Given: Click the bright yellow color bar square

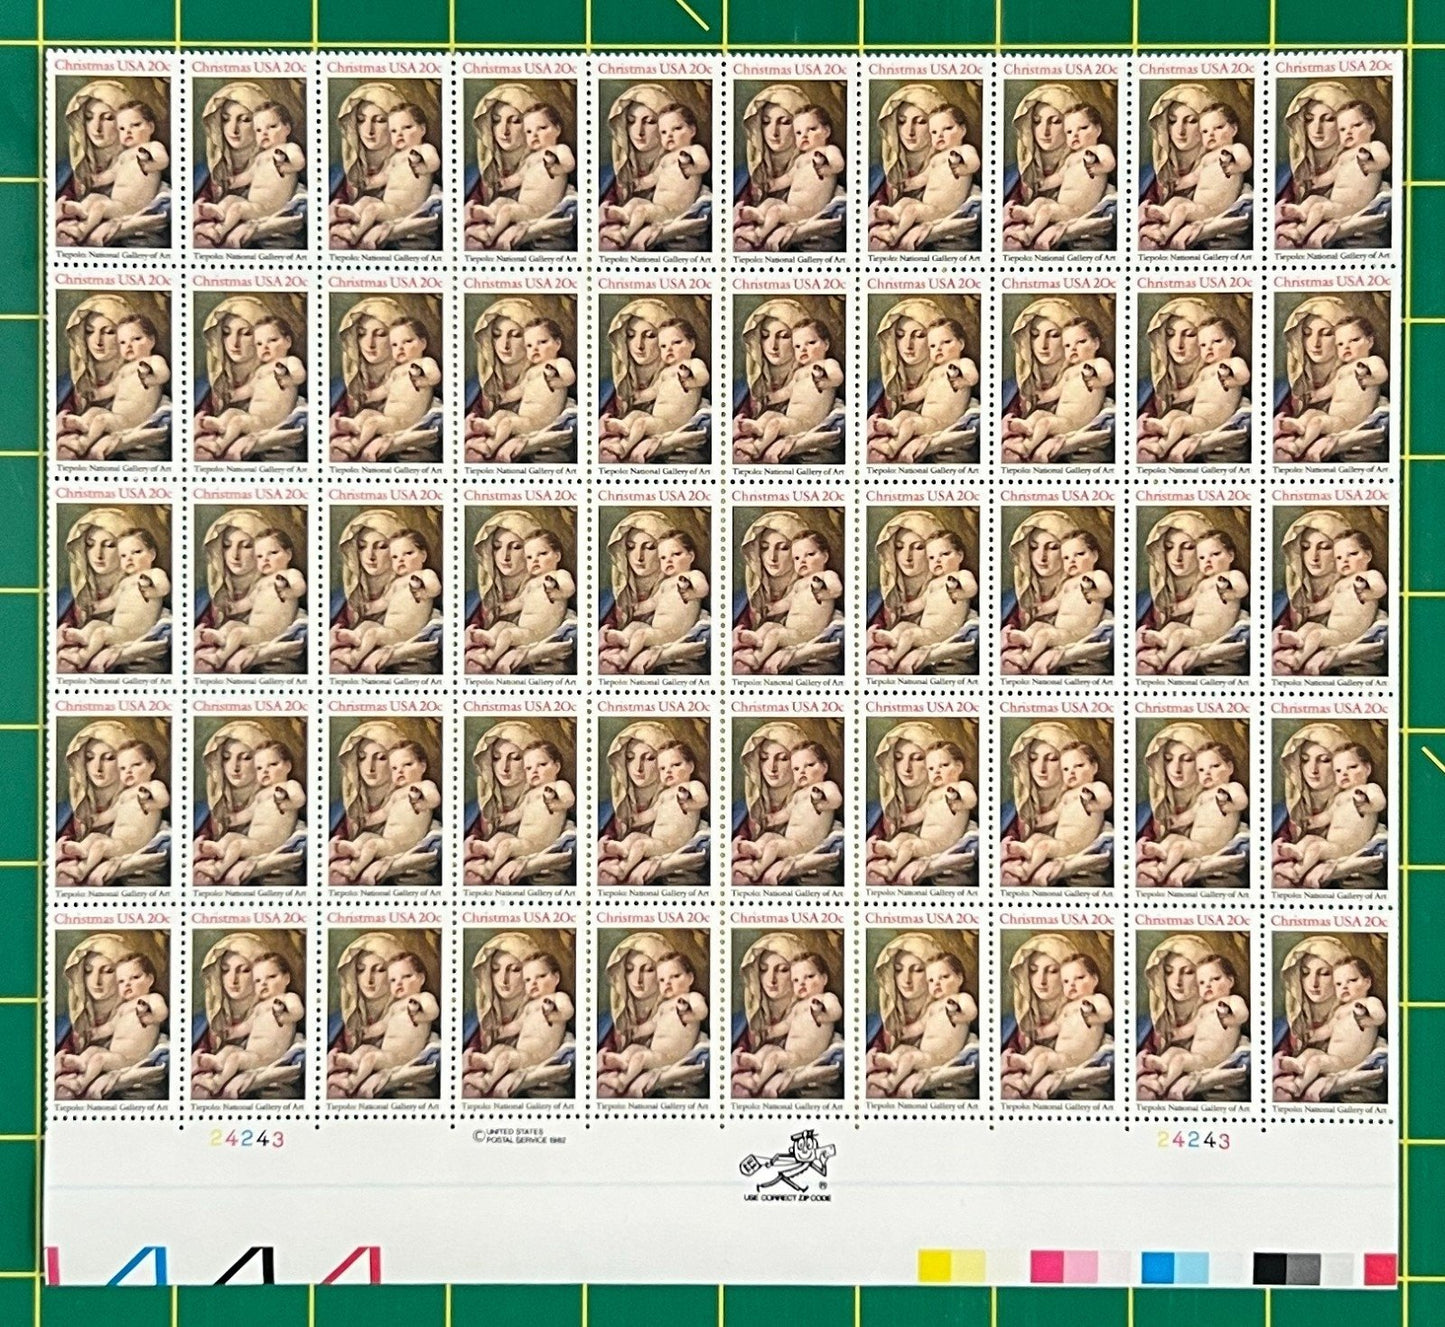Looking at the screenshot, I should tap(935, 1268).
